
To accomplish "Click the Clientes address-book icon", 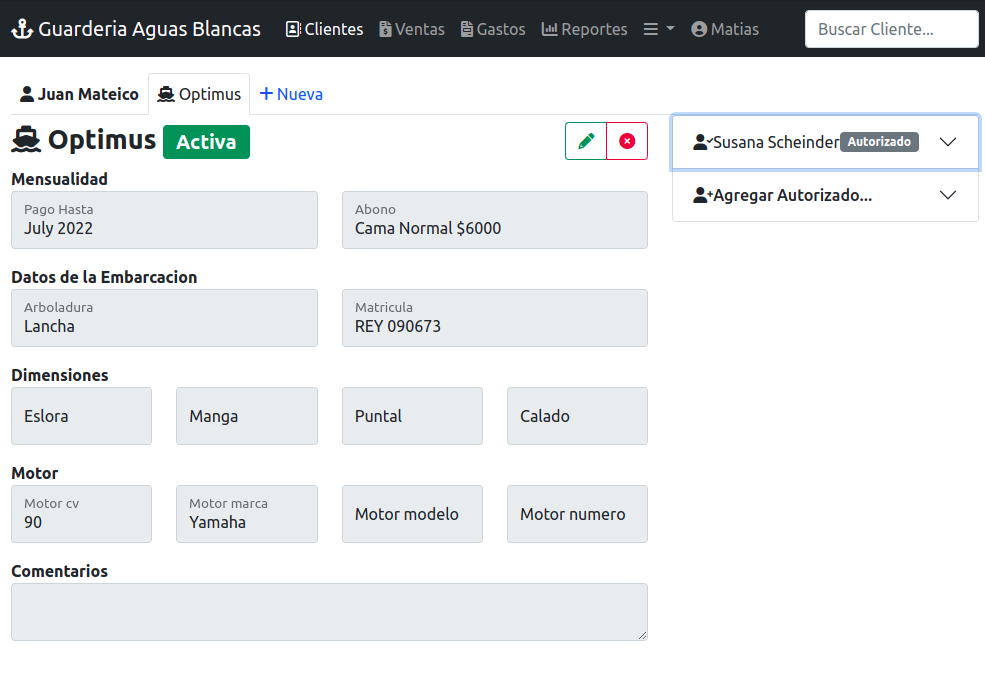I will (293, 29).
